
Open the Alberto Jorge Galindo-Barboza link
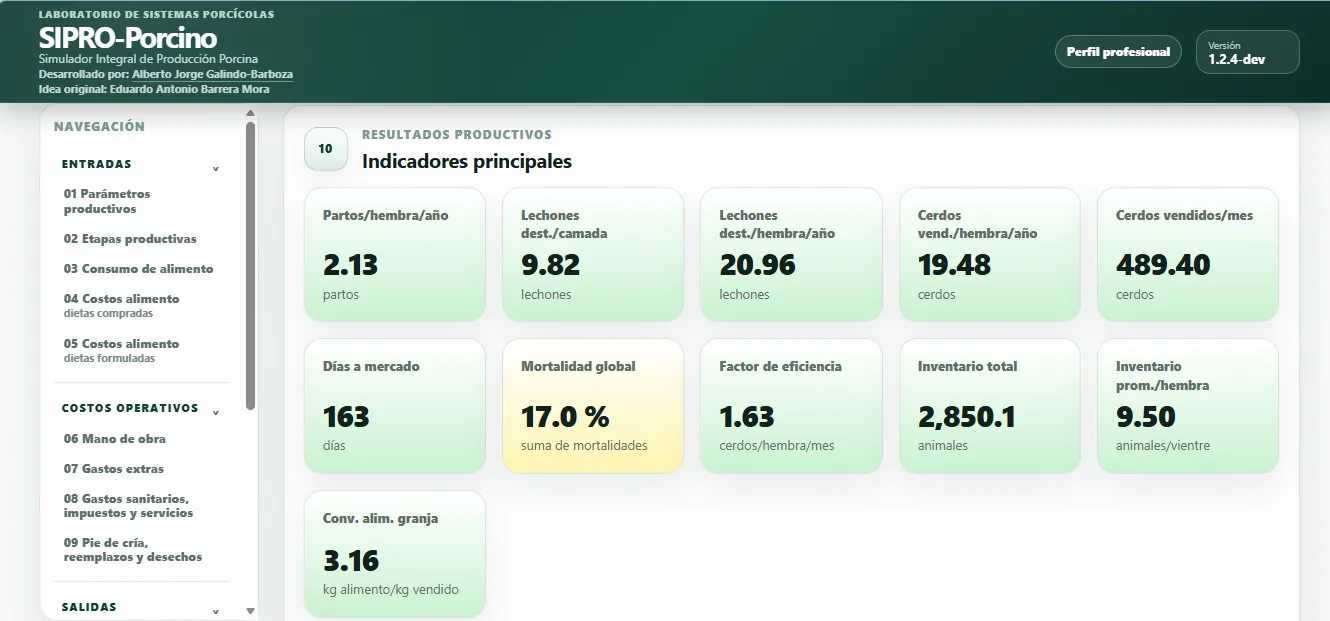pyautogui.click(x=212, y=74)
